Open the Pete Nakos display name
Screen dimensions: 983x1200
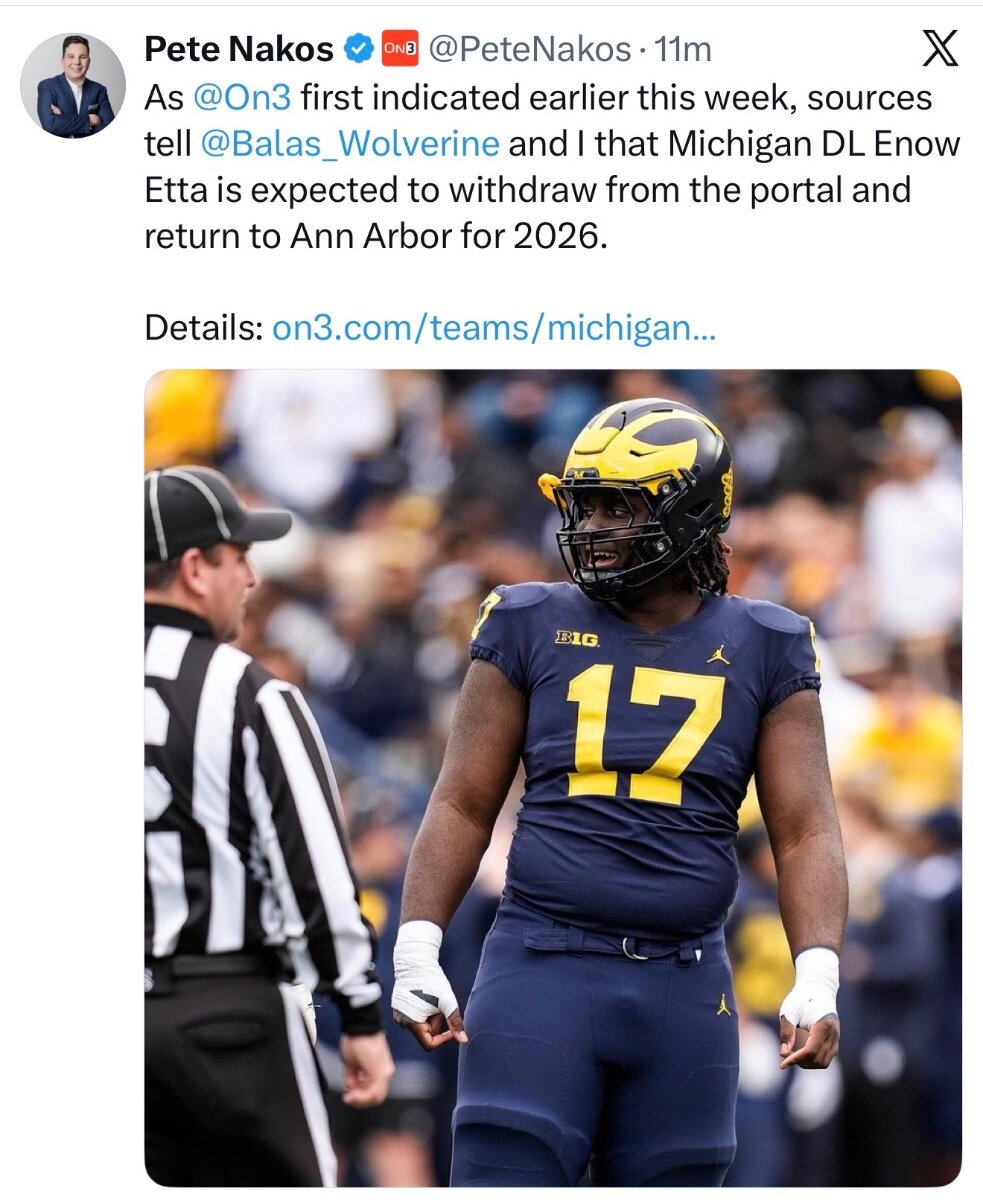point(238,48)
